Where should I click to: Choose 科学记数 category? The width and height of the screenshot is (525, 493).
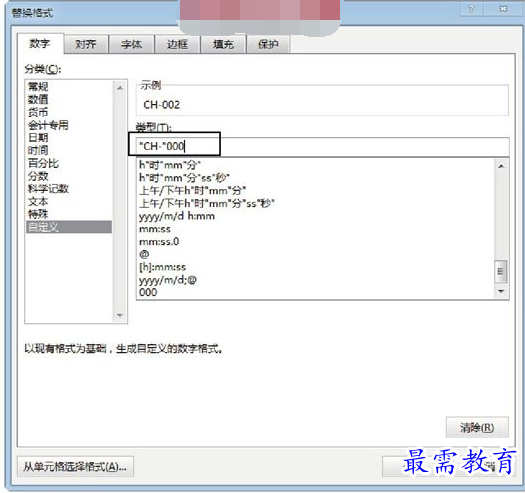(x=69, y=189)
